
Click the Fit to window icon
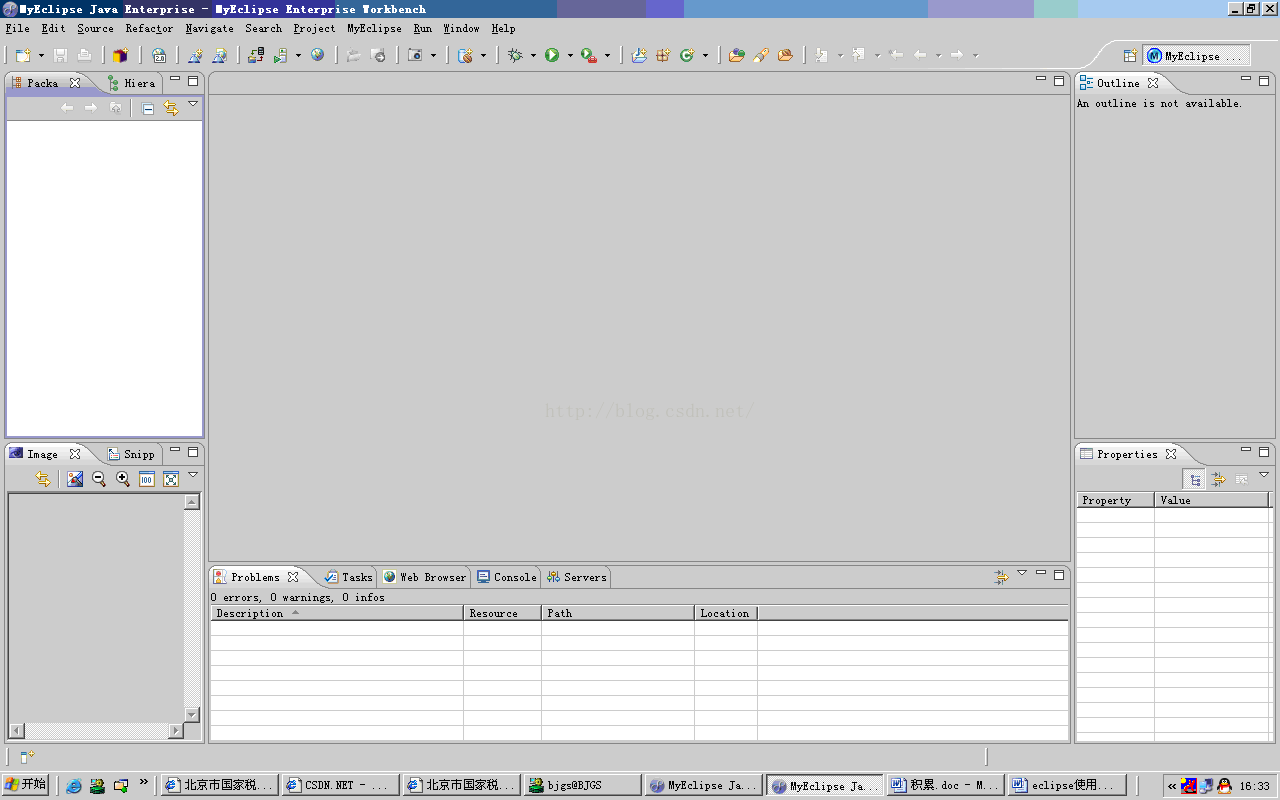[171, 479]
